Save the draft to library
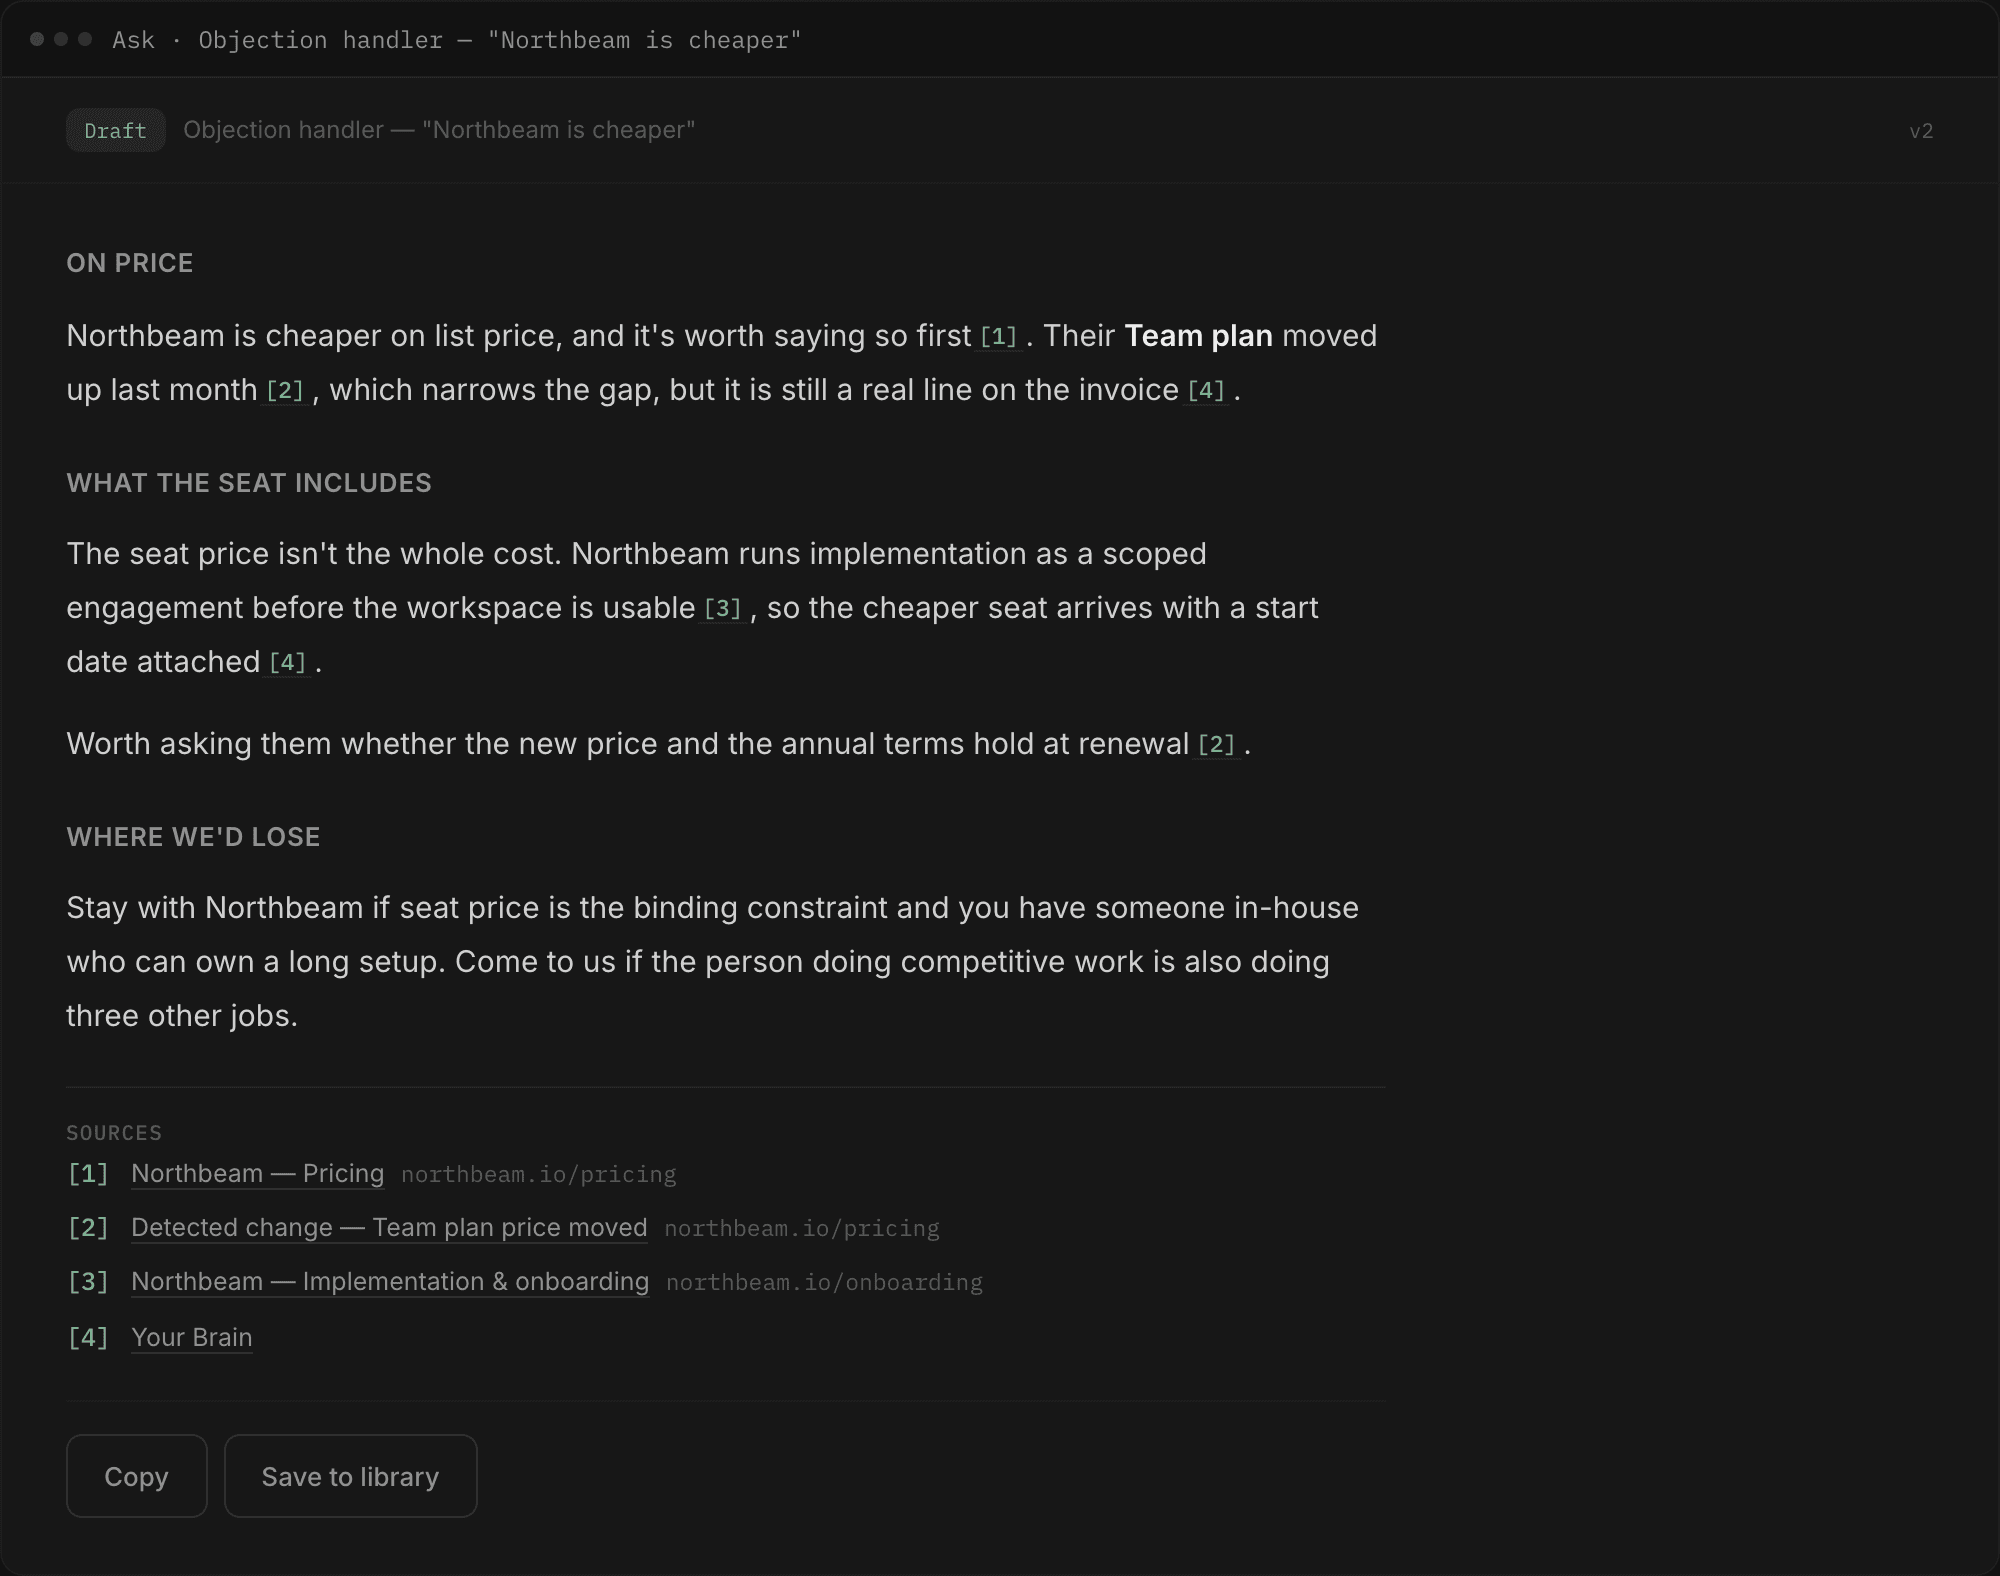The image size is (2000, 1576). 350,1476
